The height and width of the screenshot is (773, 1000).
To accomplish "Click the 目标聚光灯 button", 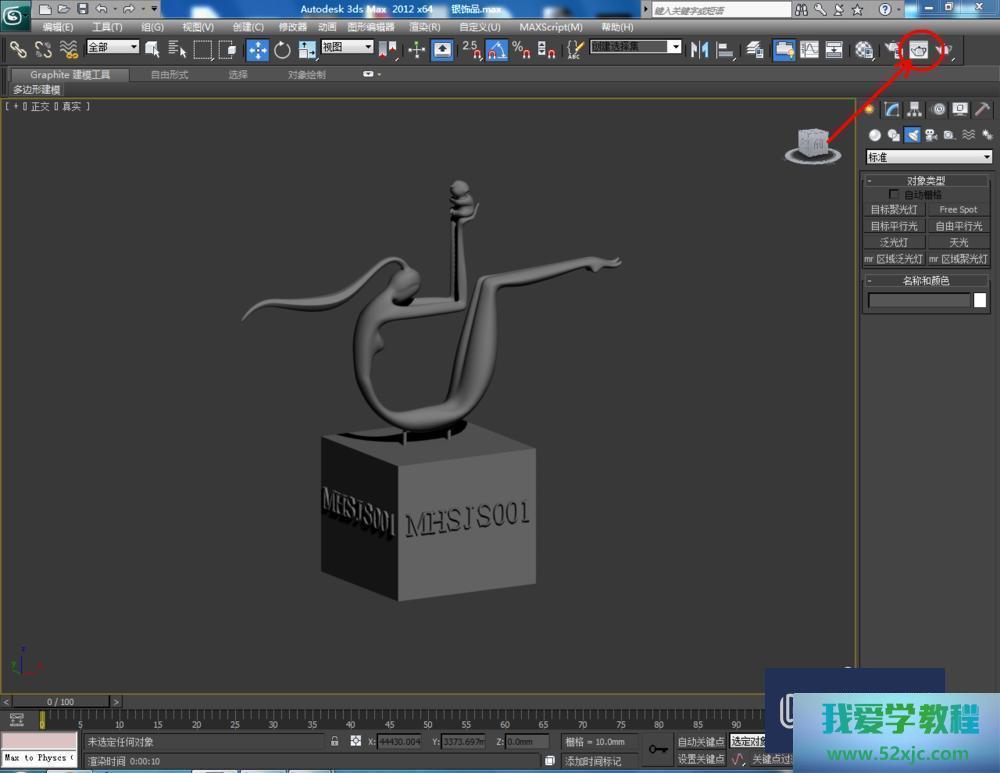I will [x=893, y=210].
